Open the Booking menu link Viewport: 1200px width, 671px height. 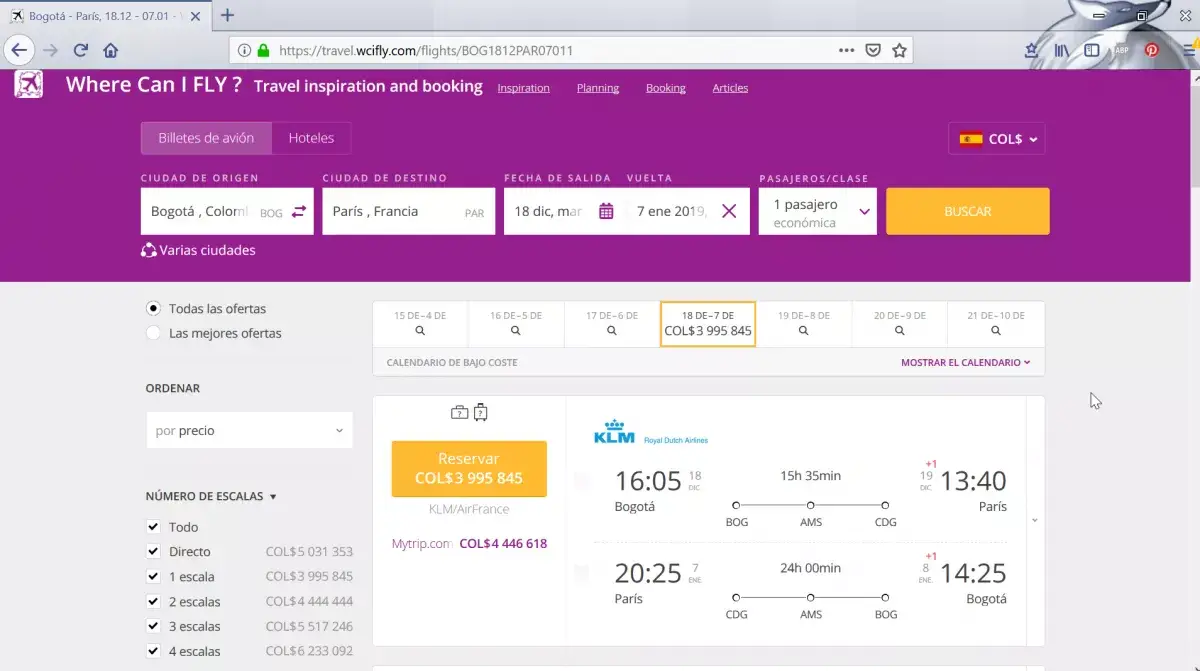pyautogui.click(x=666, y=88)
